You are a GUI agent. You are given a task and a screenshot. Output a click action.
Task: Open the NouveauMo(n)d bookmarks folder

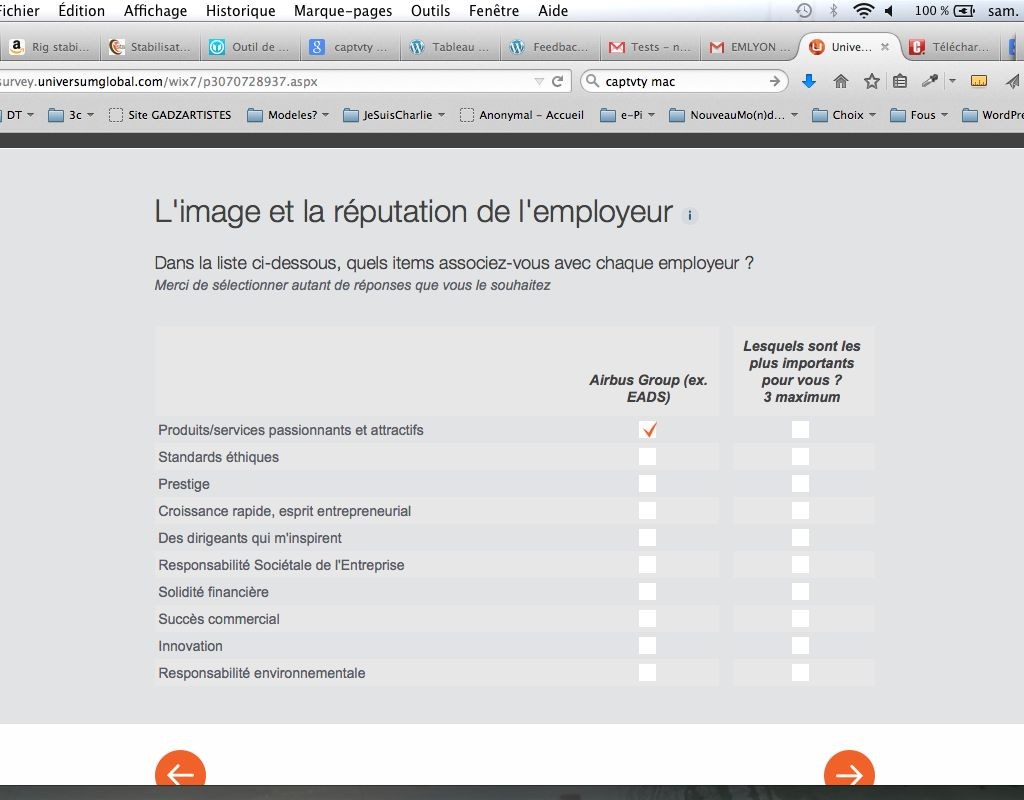pyautogui.click(x=734, y=115)
